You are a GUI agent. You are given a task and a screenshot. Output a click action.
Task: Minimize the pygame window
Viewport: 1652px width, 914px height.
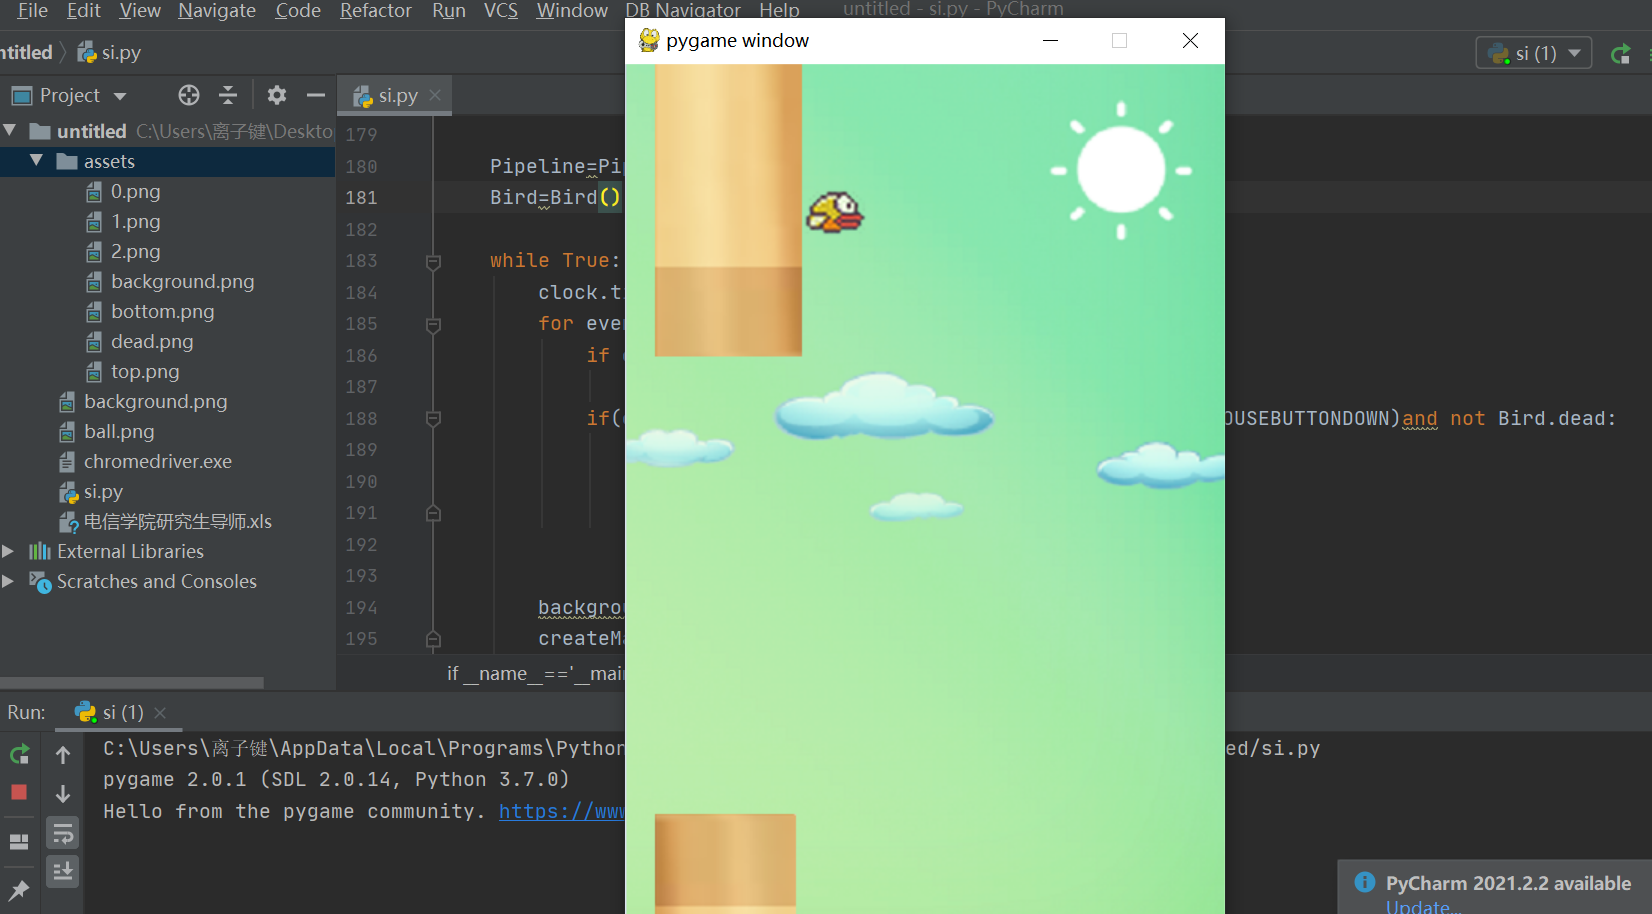pos(1050,40)
